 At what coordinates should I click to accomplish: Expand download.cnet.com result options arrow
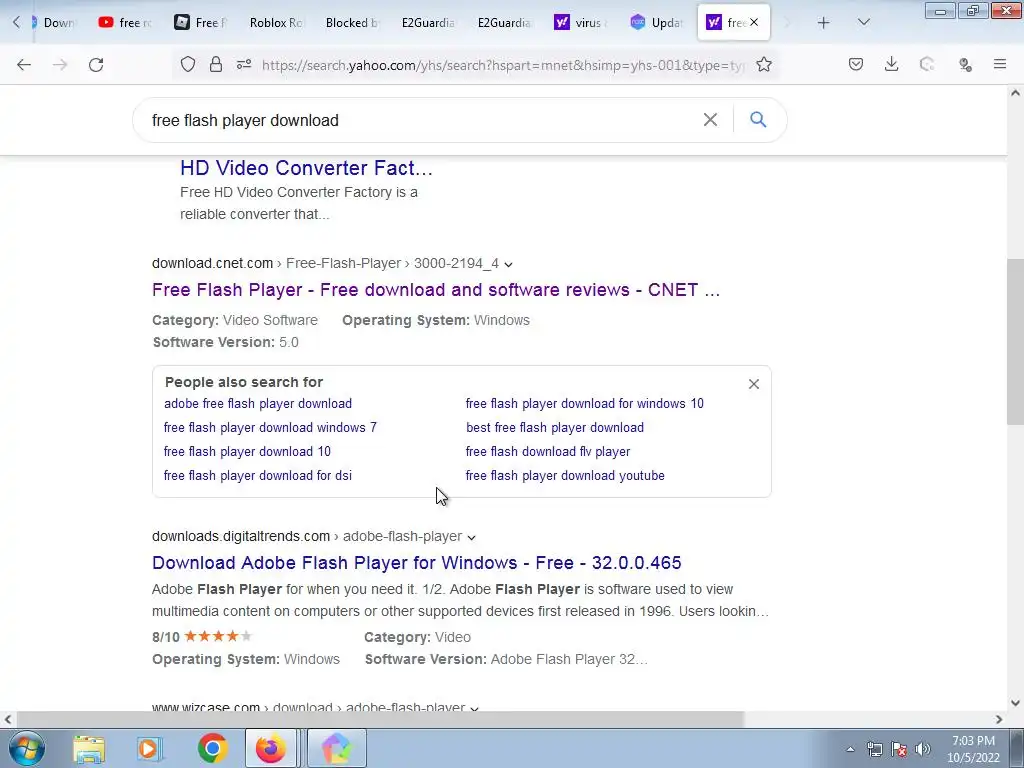point(509,264)
